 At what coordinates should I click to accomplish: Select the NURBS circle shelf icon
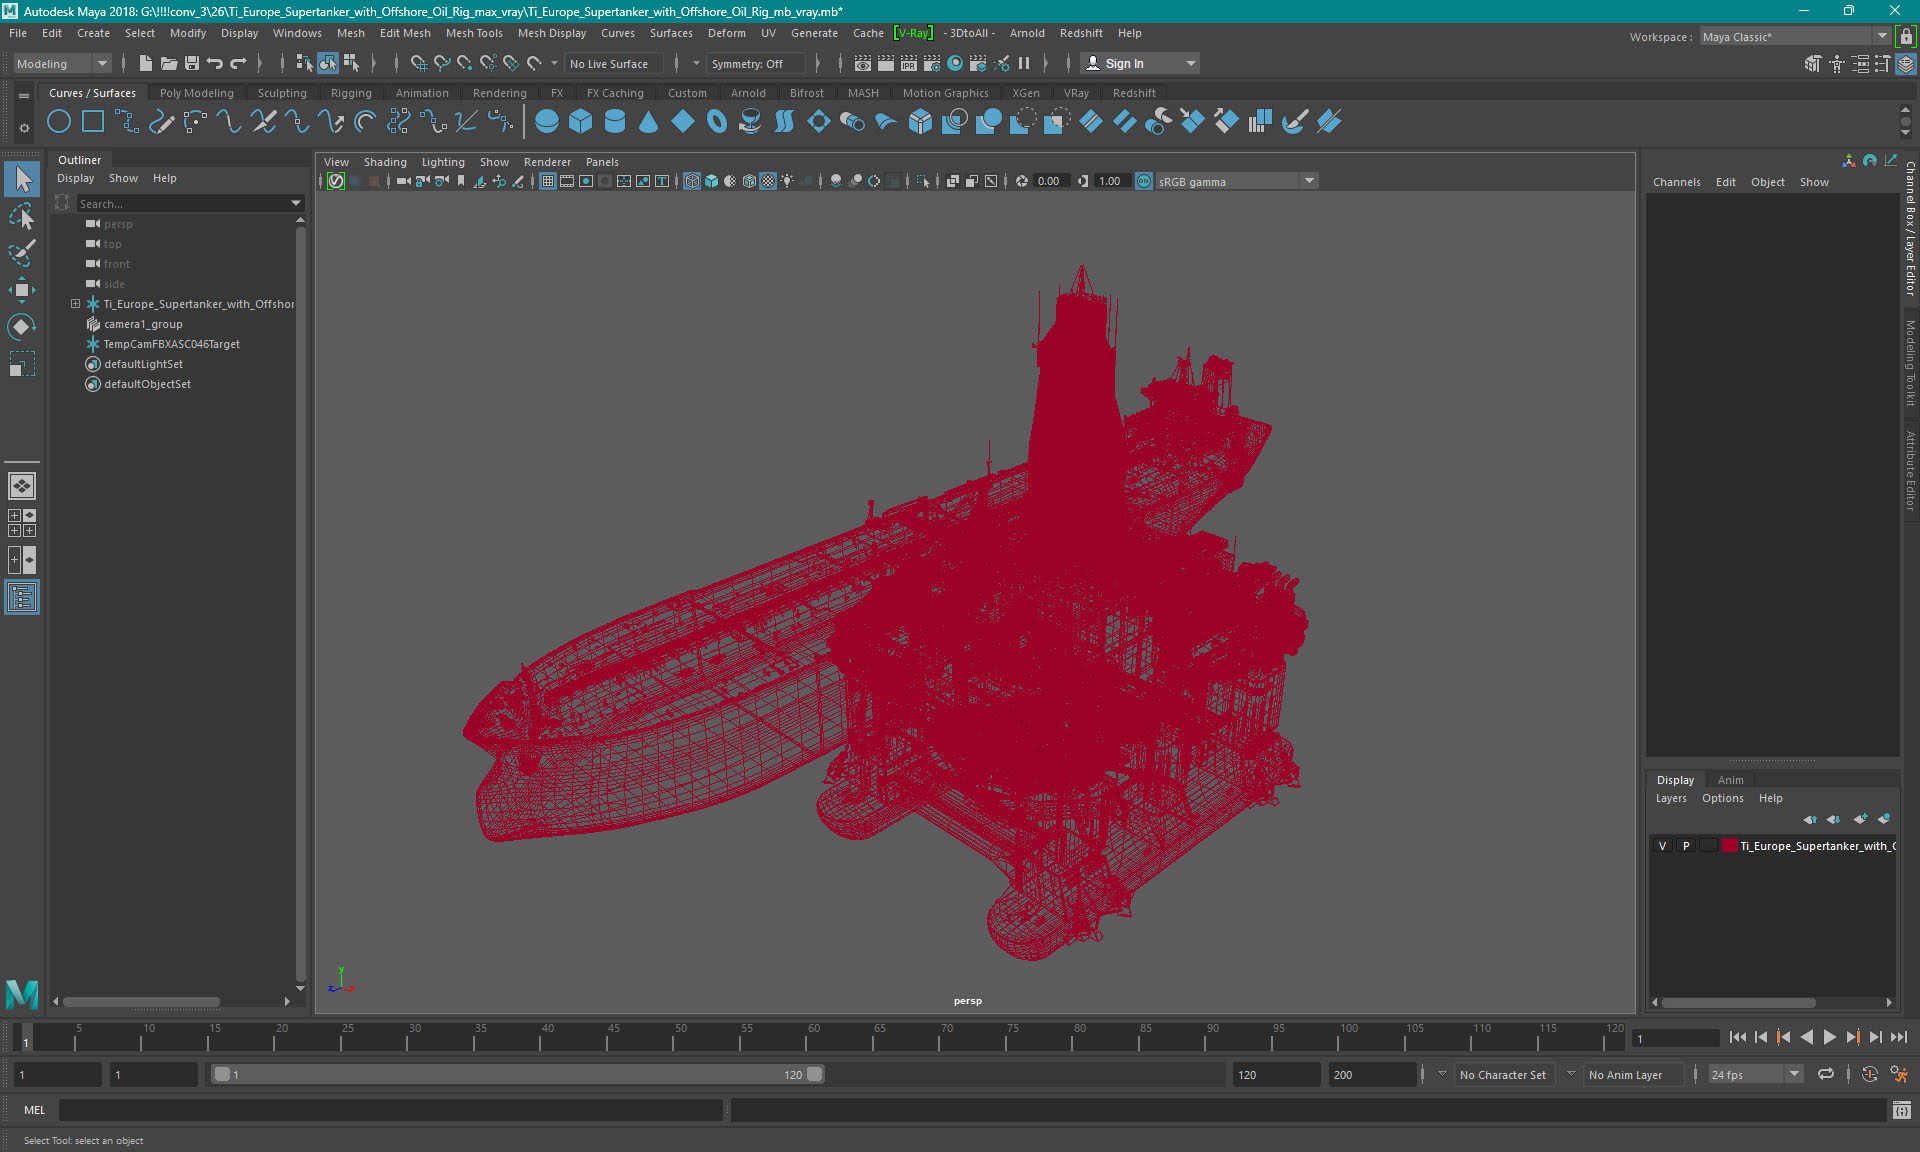pos(59,122)
